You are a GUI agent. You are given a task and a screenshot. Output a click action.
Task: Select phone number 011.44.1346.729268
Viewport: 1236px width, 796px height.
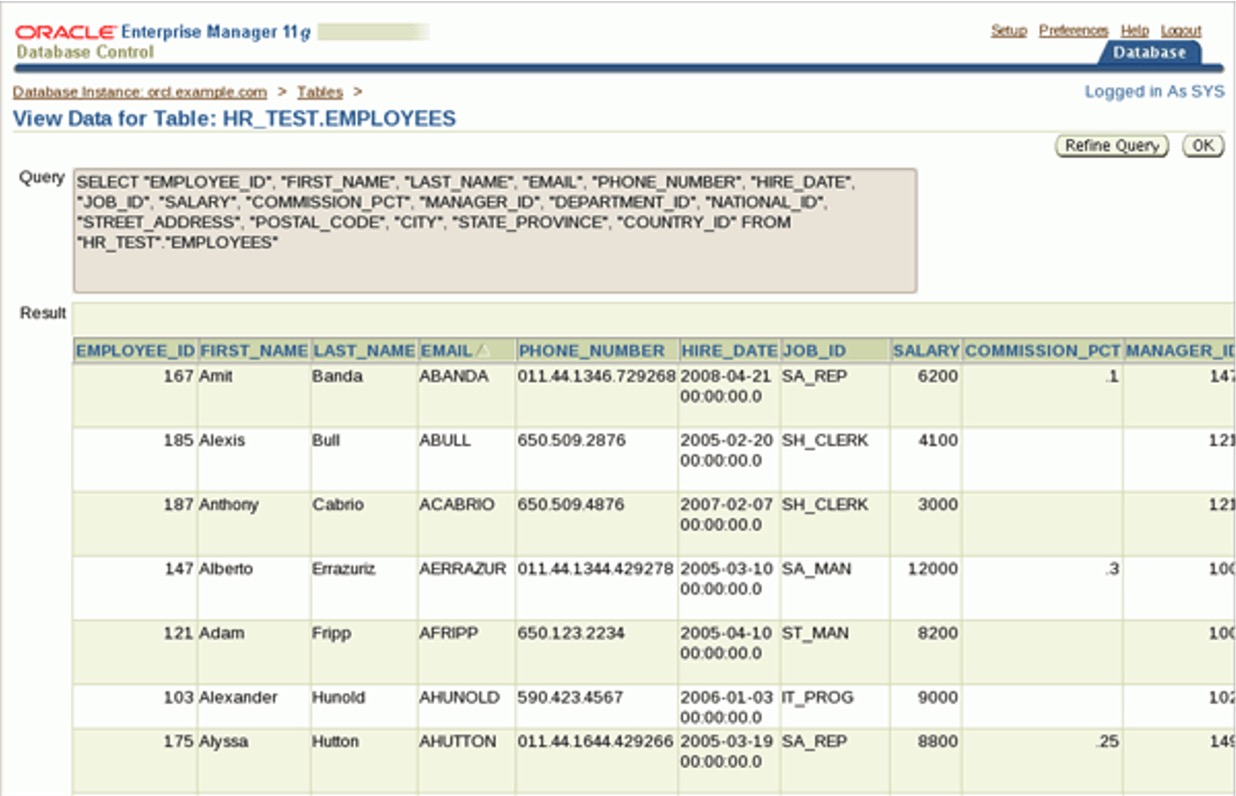click(596, 377)
